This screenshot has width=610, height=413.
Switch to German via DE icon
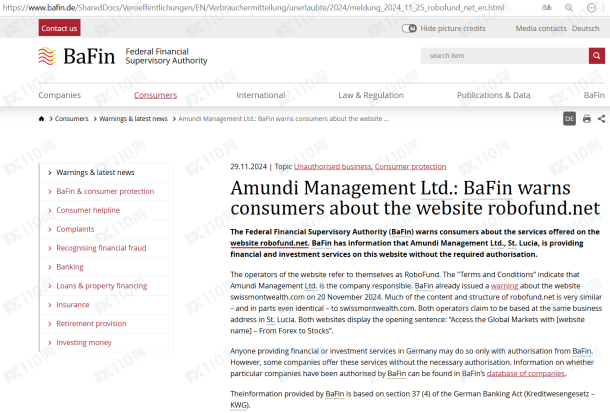(x=569, y=118)
